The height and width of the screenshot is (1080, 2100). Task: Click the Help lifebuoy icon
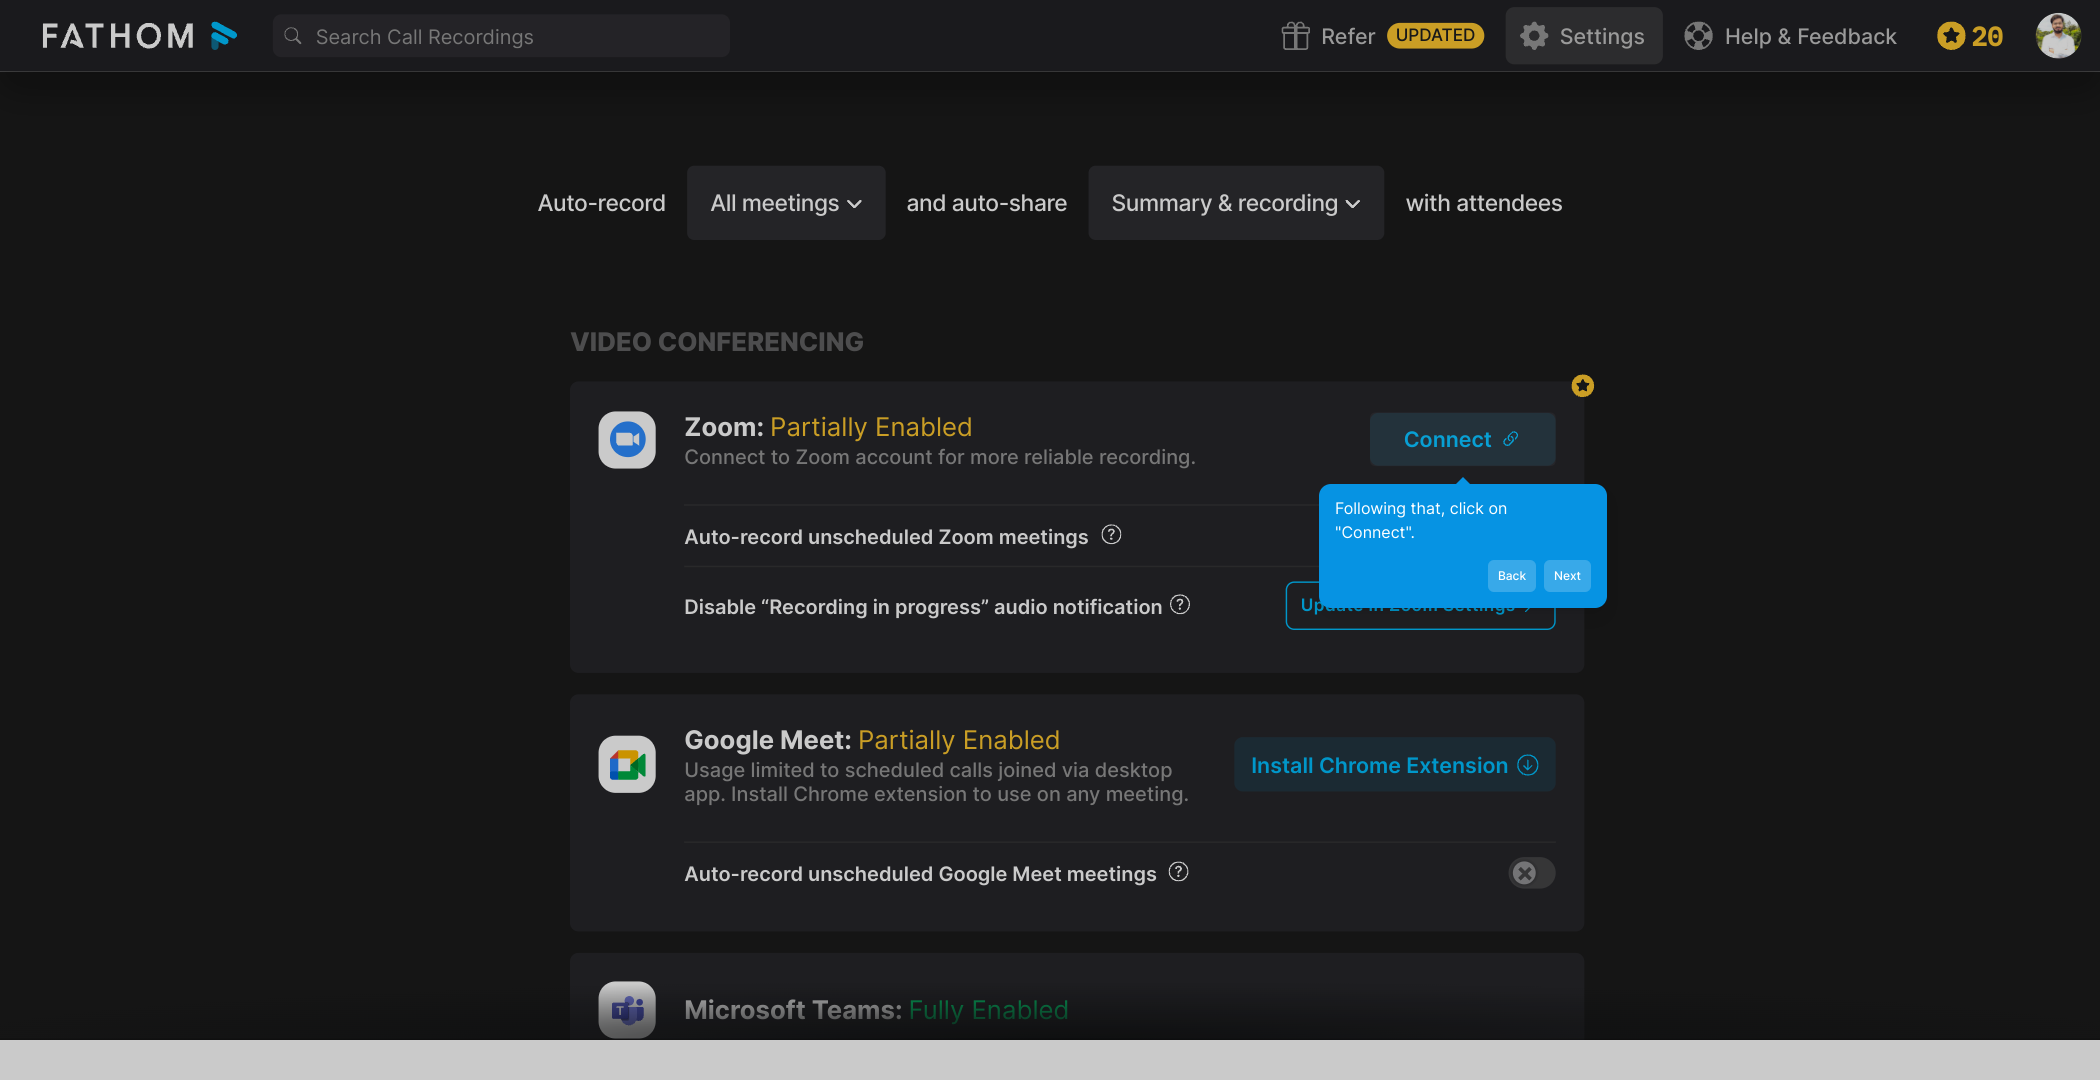pyautogui.click(x=1697, y=36)
